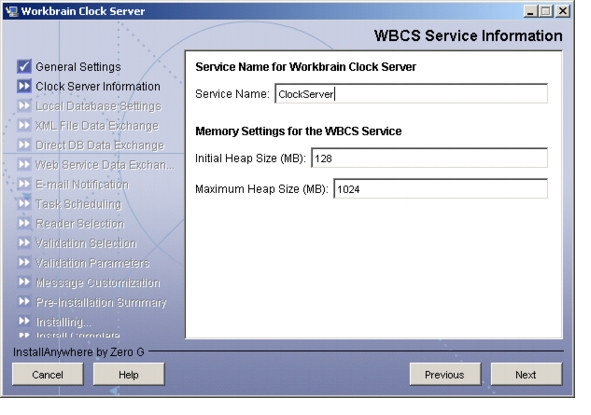Screen dimensions: 591x415
Task: Click the Validation Selection arrow icon
Action: (24, 243)
